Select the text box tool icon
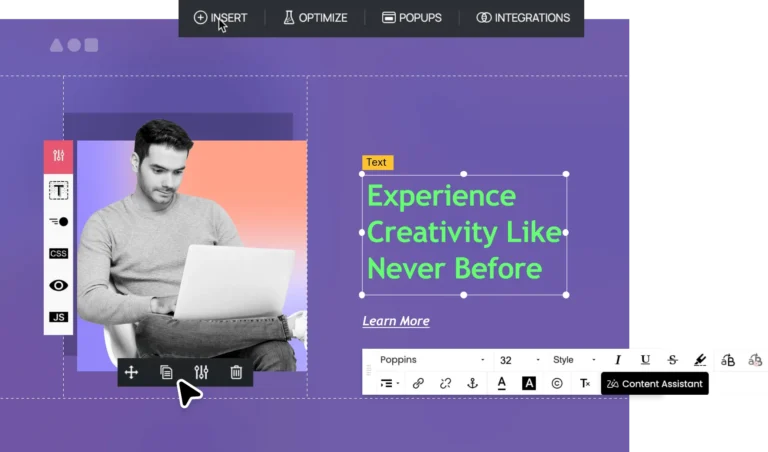 (59, 190)
